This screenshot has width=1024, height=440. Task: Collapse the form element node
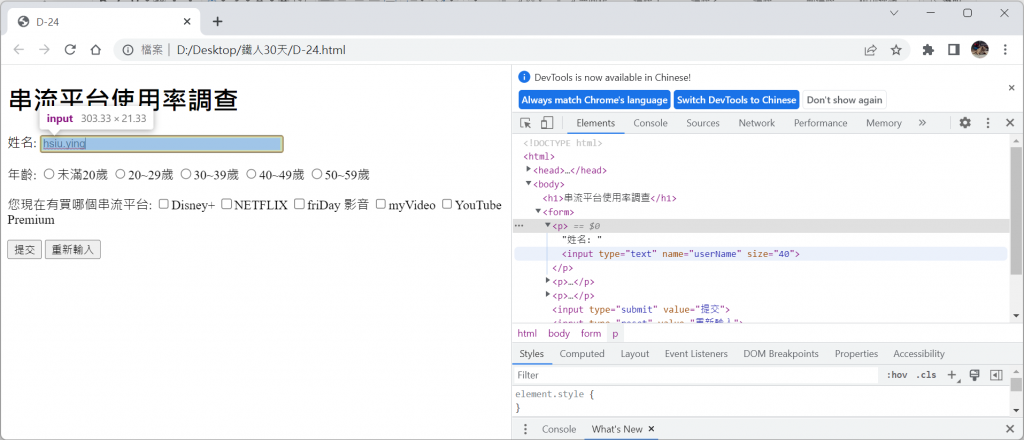click(x=538, y=212)
